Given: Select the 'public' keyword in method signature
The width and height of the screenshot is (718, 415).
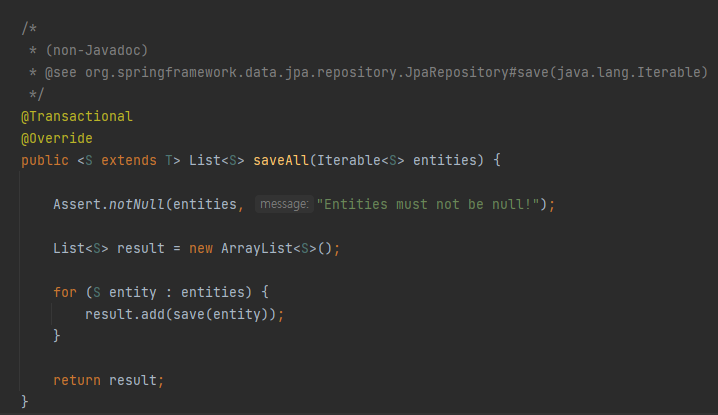Looking at the screenshot, I should (x=45, y=160).
